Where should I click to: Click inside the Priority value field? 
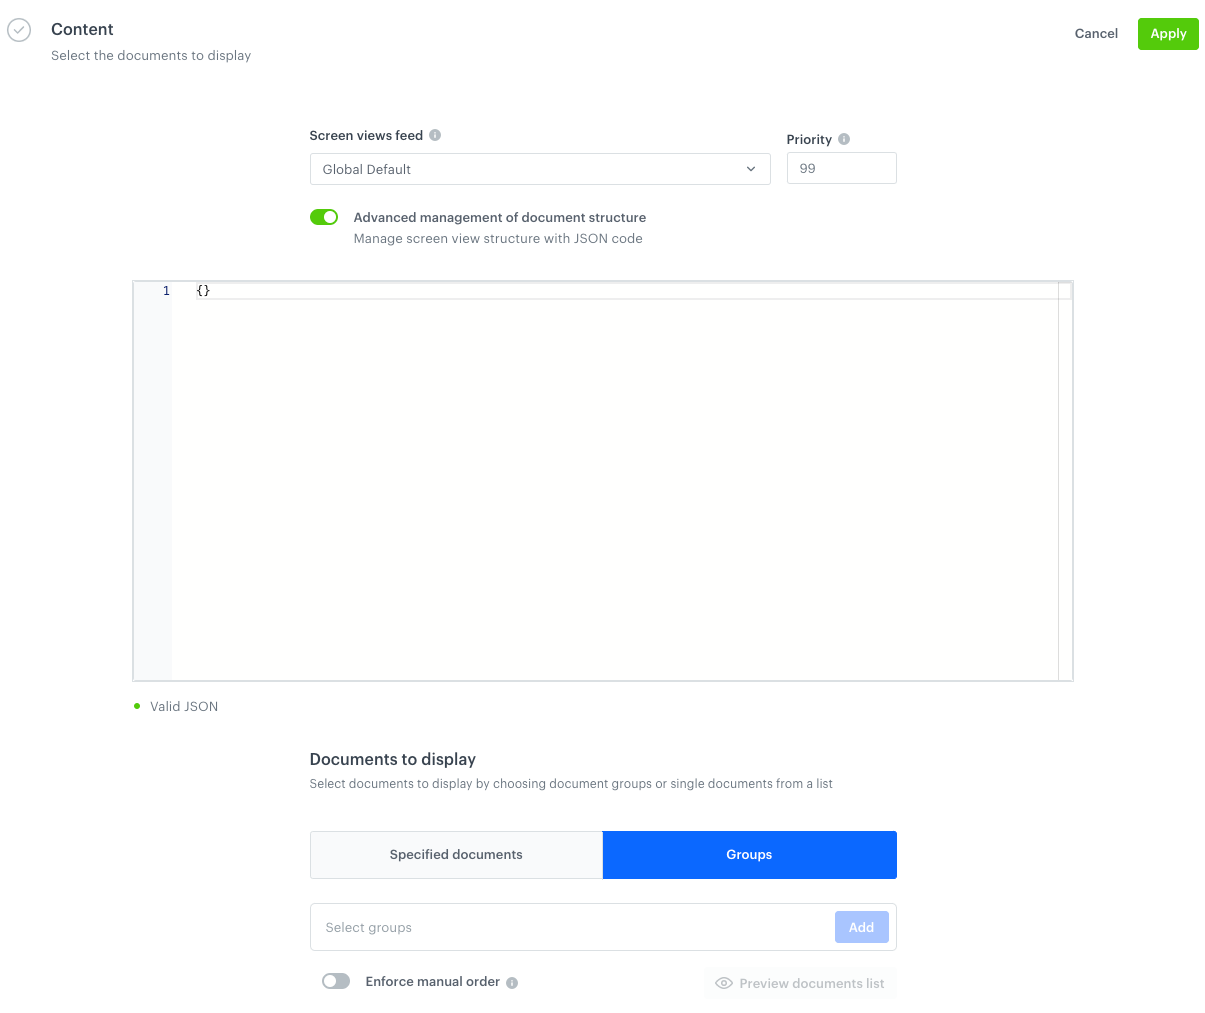point(841,168)
